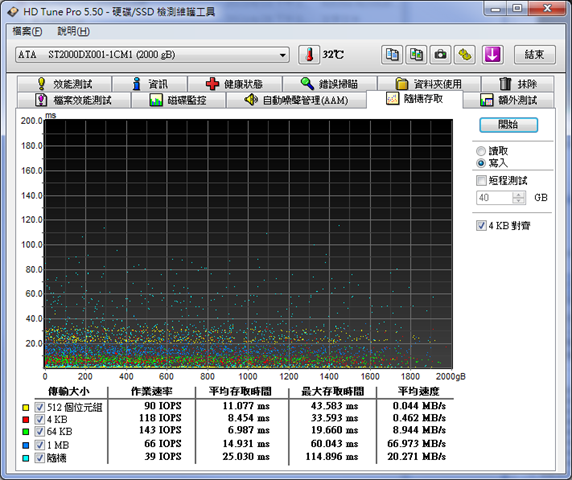Click the copy text to clipboard icon
This screenshot has width=572, height=480.
click(x=392, y=55)
